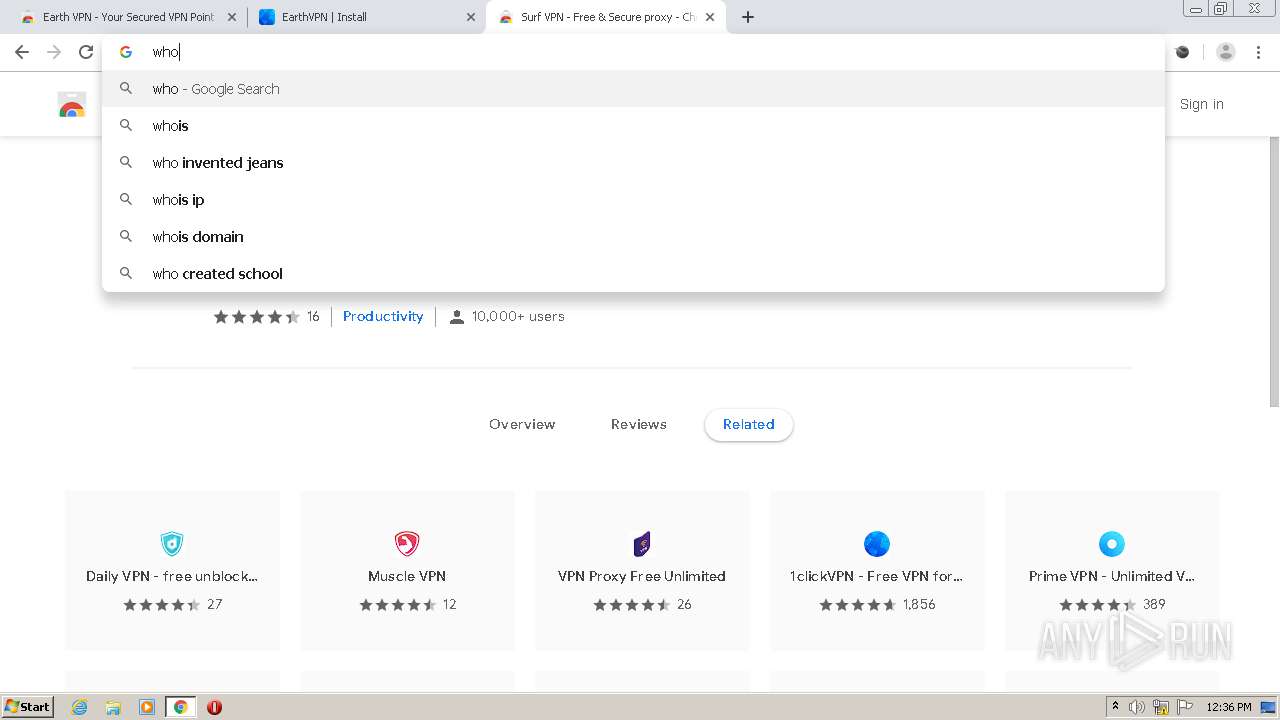Open the user profile avatar
This screenshot has width=1280, height=720.
coord(1226,52)
